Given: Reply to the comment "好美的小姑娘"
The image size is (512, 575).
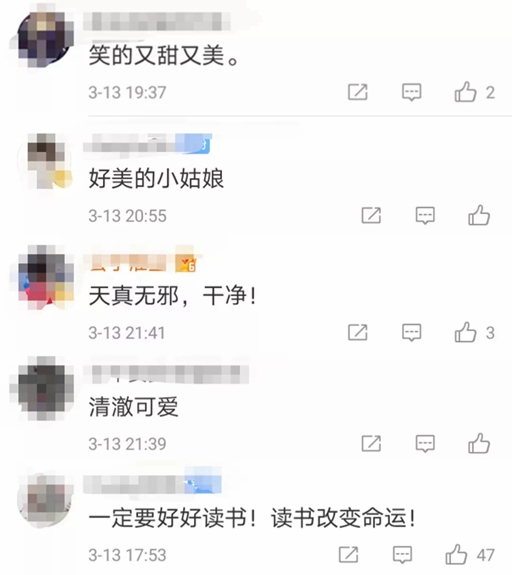Looking at the screenshot, I should (x=425, y=215).
